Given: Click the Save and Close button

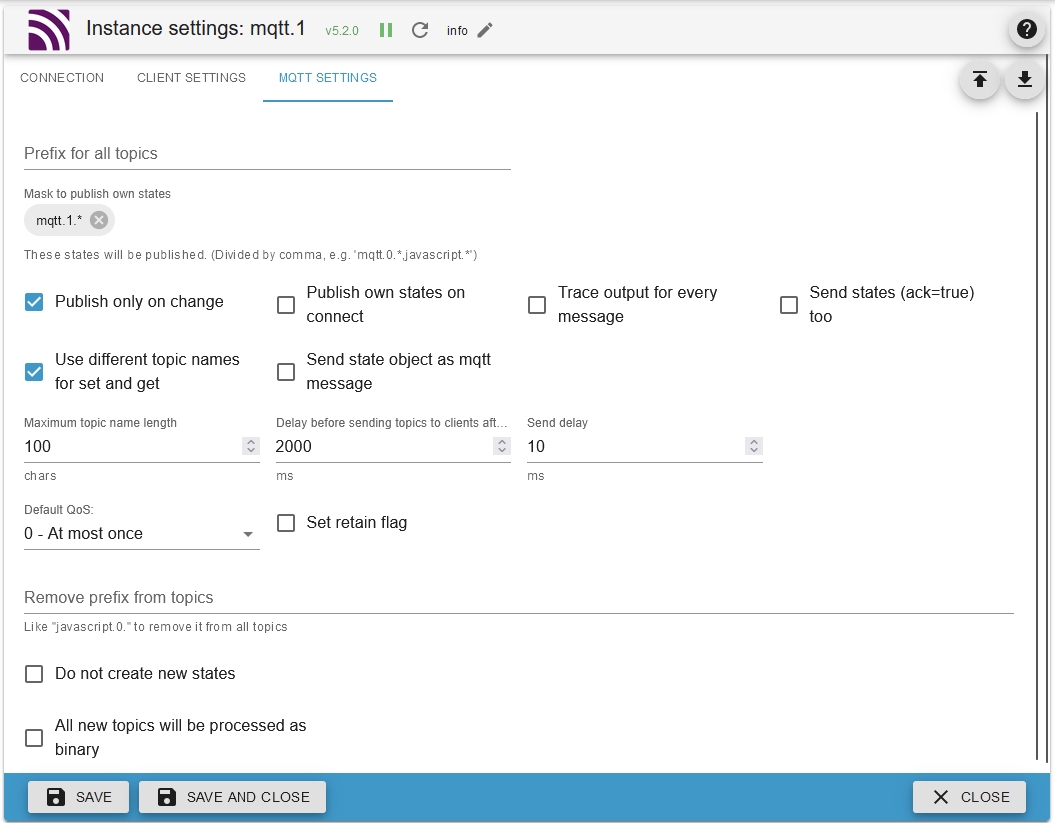Looking at the screenshot, I should pyautogui.click(x=233, y=797).
